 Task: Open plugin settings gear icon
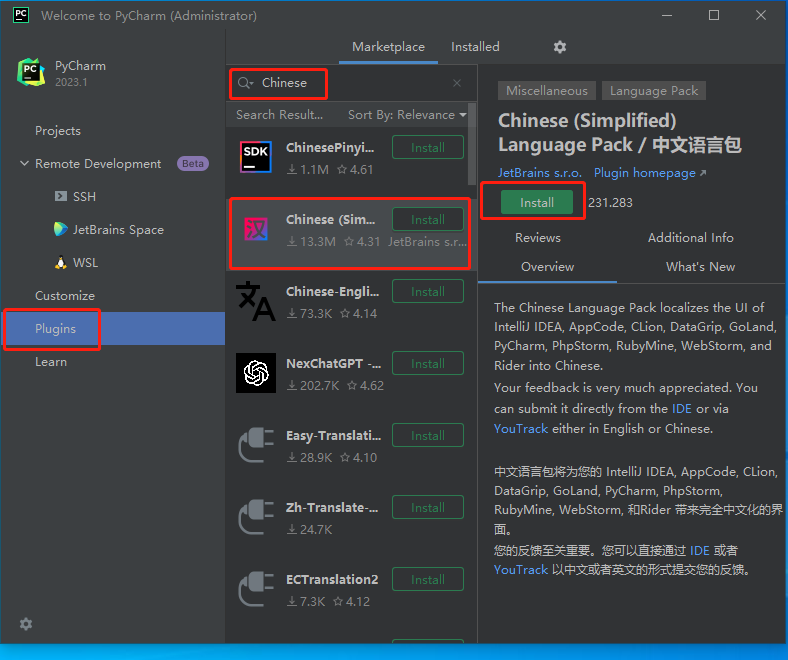pos(560,47)
